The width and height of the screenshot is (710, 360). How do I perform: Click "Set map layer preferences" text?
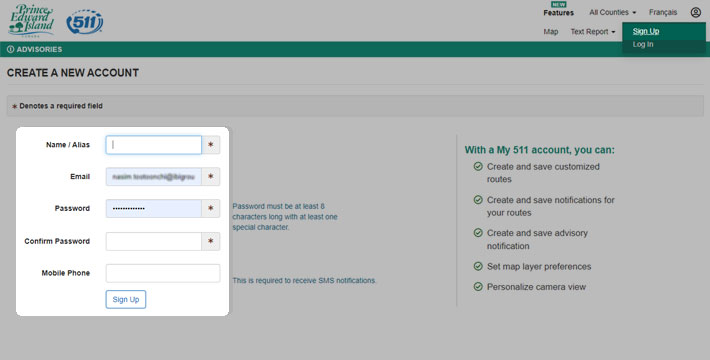pyautogui.click(x=539, y=267)
